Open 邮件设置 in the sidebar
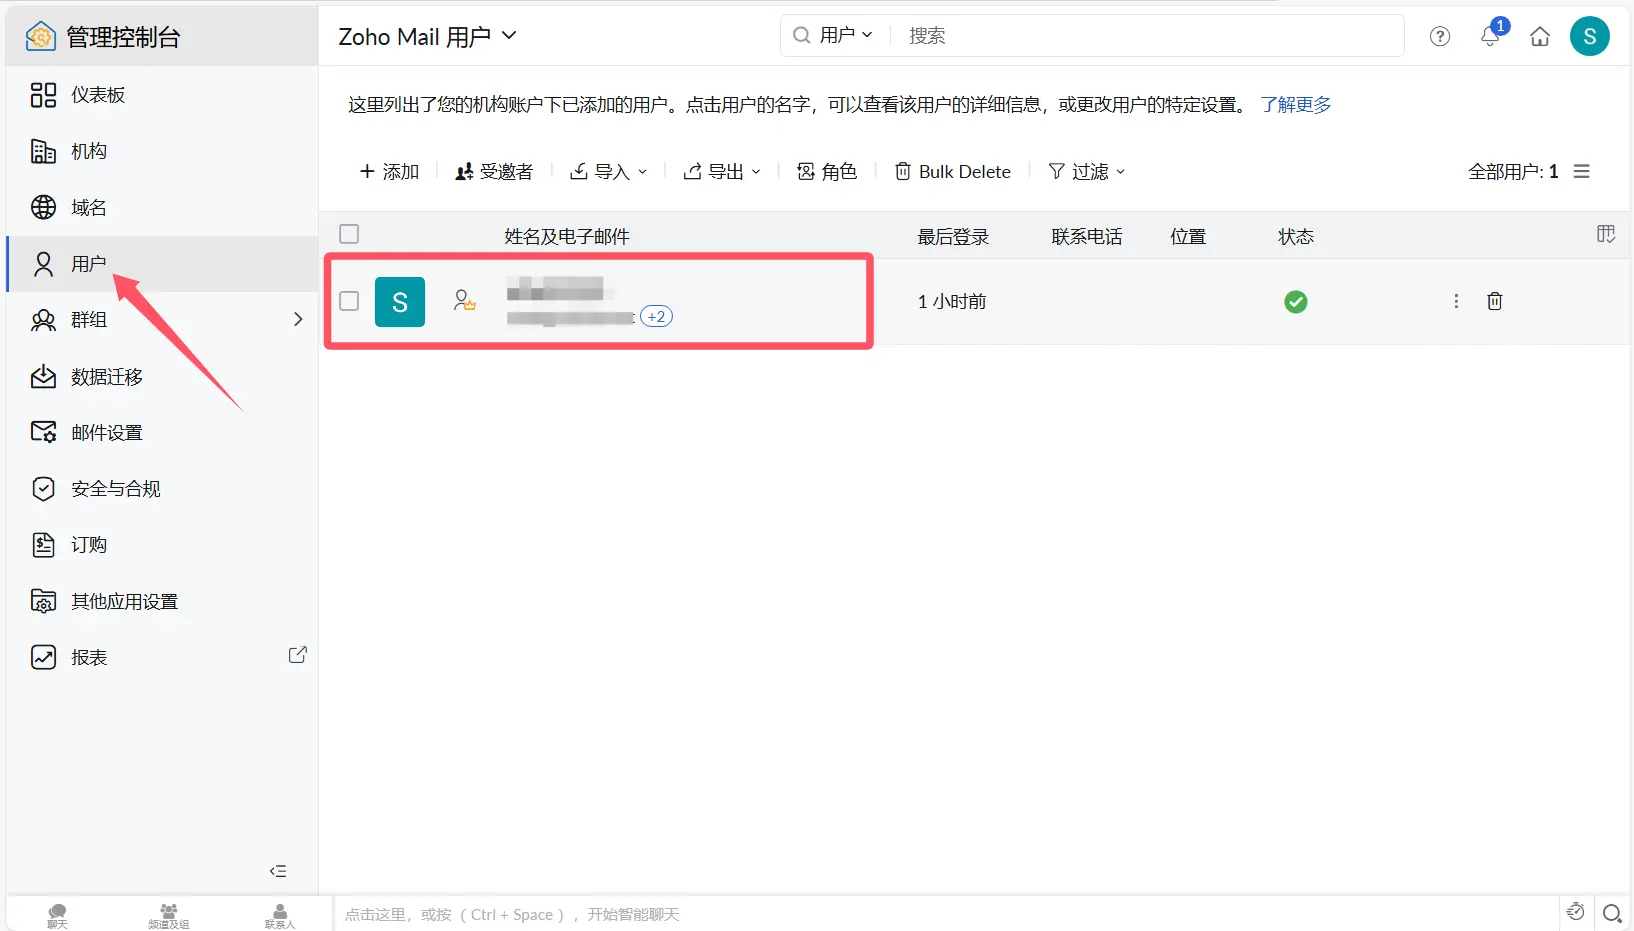 pyautogui.click(x=107, y=432)
